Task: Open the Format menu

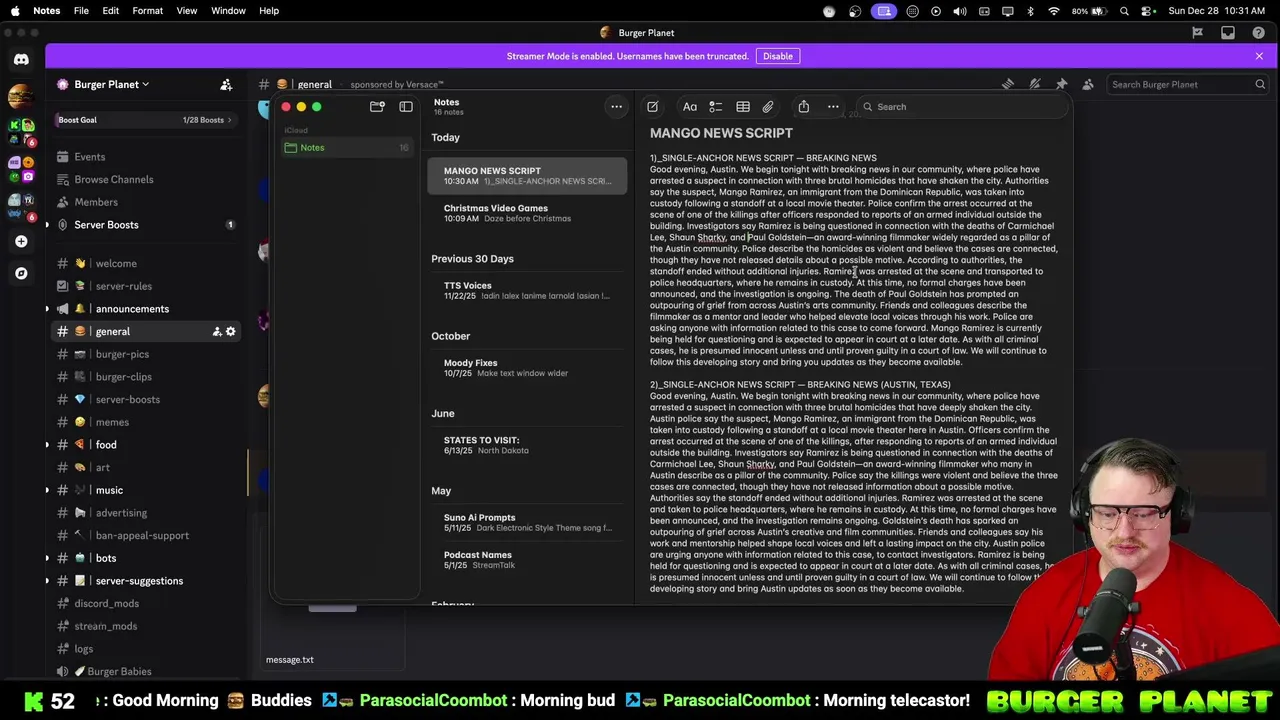Action: point(147,11)
